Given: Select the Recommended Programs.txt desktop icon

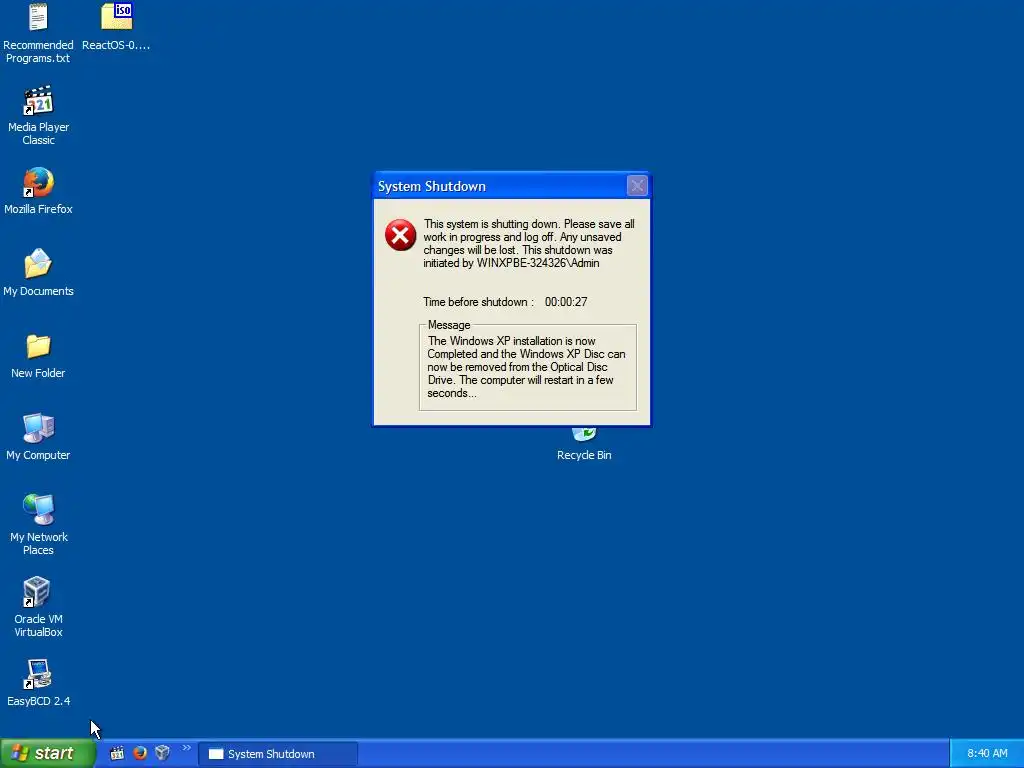Looking at the screenshot, I should tap(38, 33).
